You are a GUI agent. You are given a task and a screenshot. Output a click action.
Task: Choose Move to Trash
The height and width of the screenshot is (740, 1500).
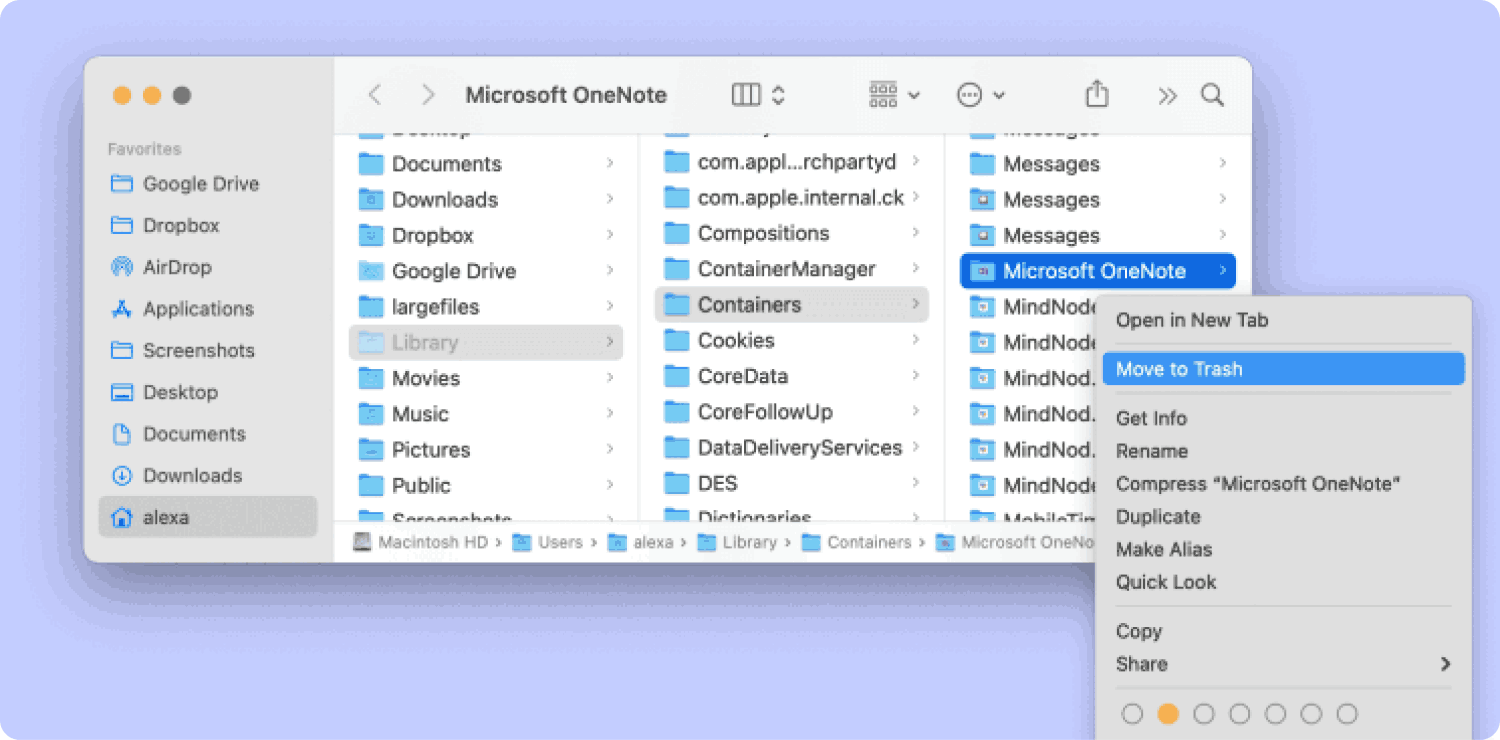click(x=1283, y=369)
